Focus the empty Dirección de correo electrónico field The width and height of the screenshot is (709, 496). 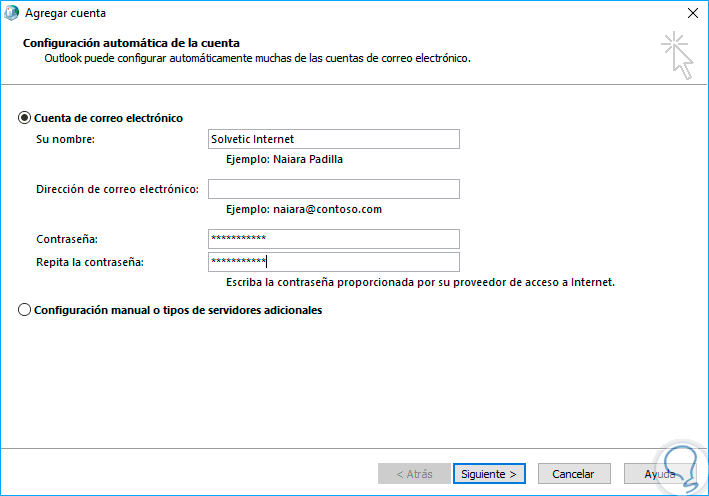(333, 189)
